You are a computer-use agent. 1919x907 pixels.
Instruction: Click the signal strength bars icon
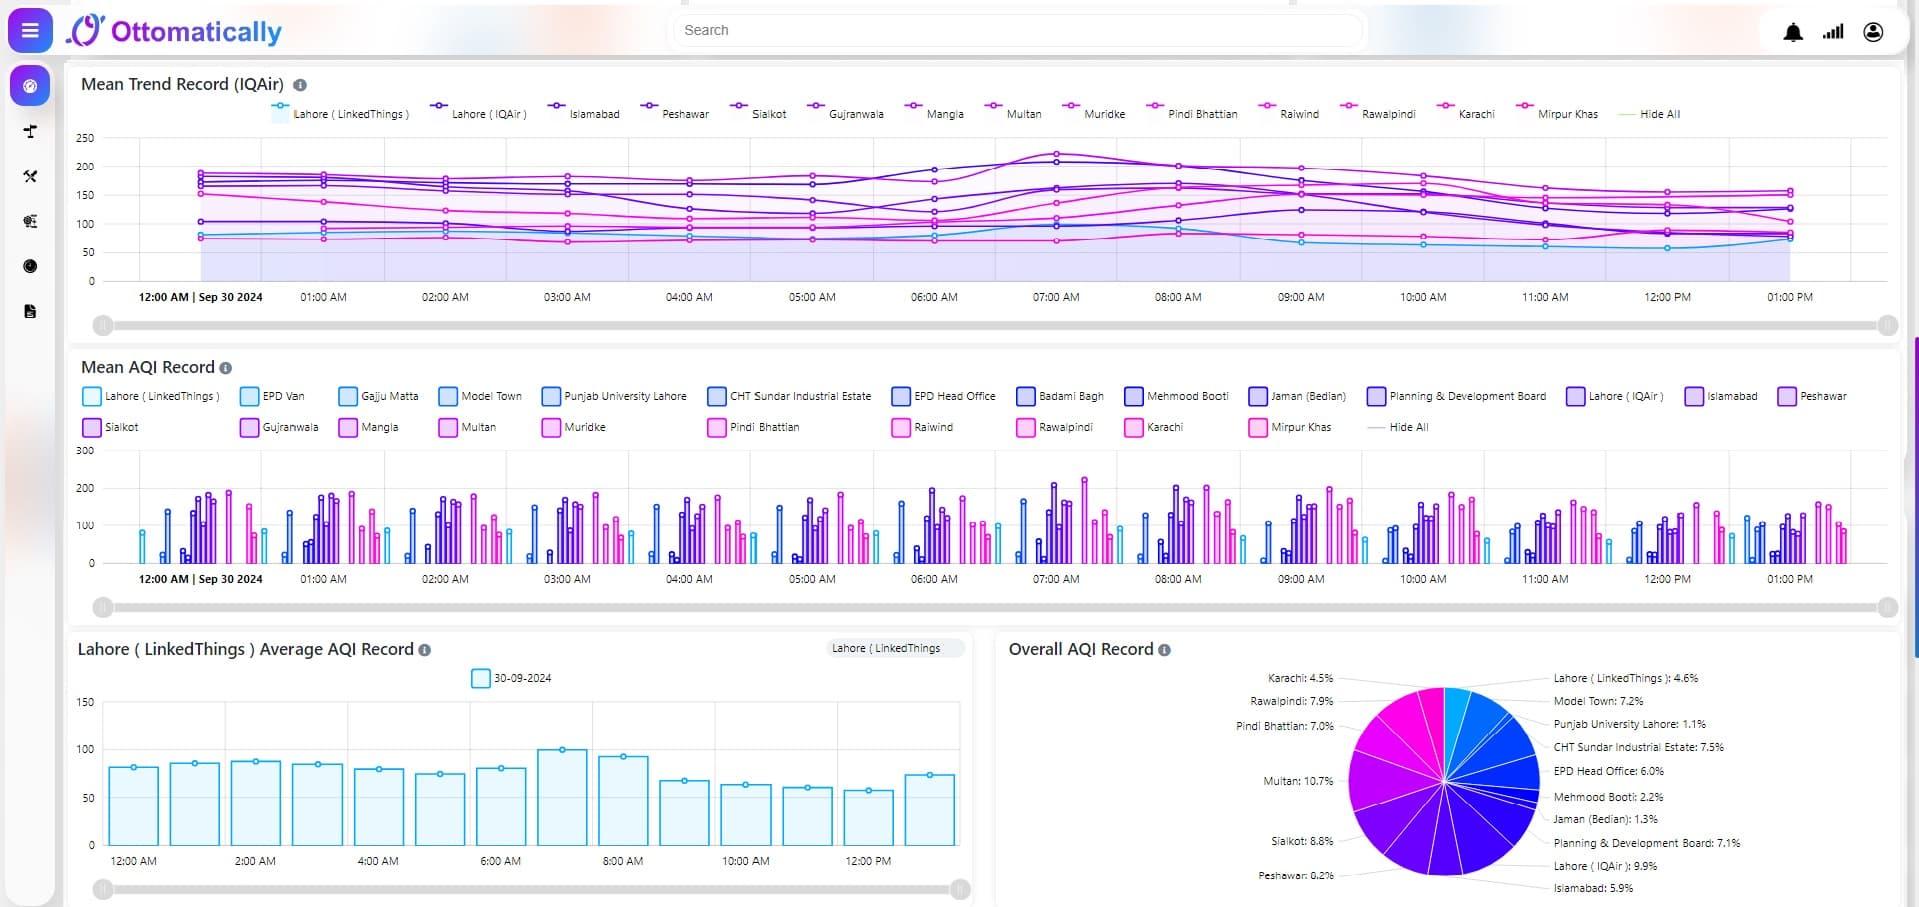coord(1833,32)
